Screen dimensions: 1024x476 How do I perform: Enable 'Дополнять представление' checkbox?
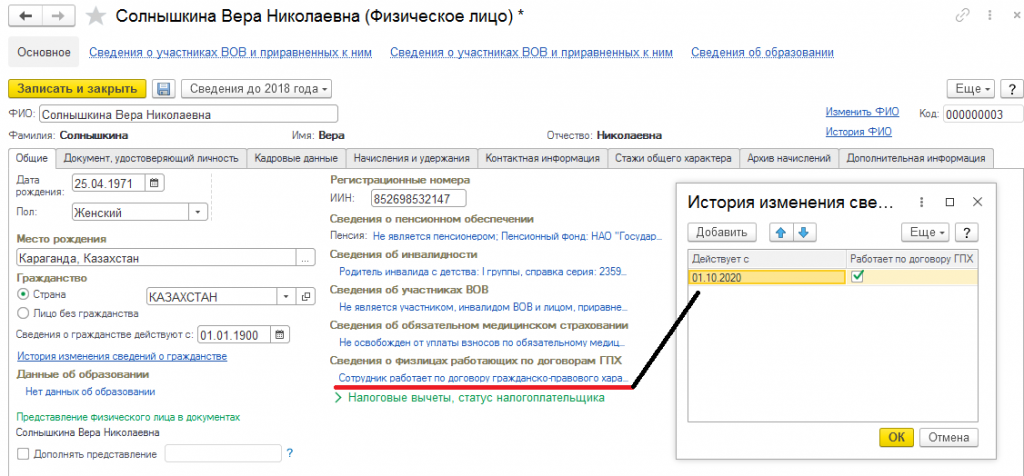click(x=23, y=455)
